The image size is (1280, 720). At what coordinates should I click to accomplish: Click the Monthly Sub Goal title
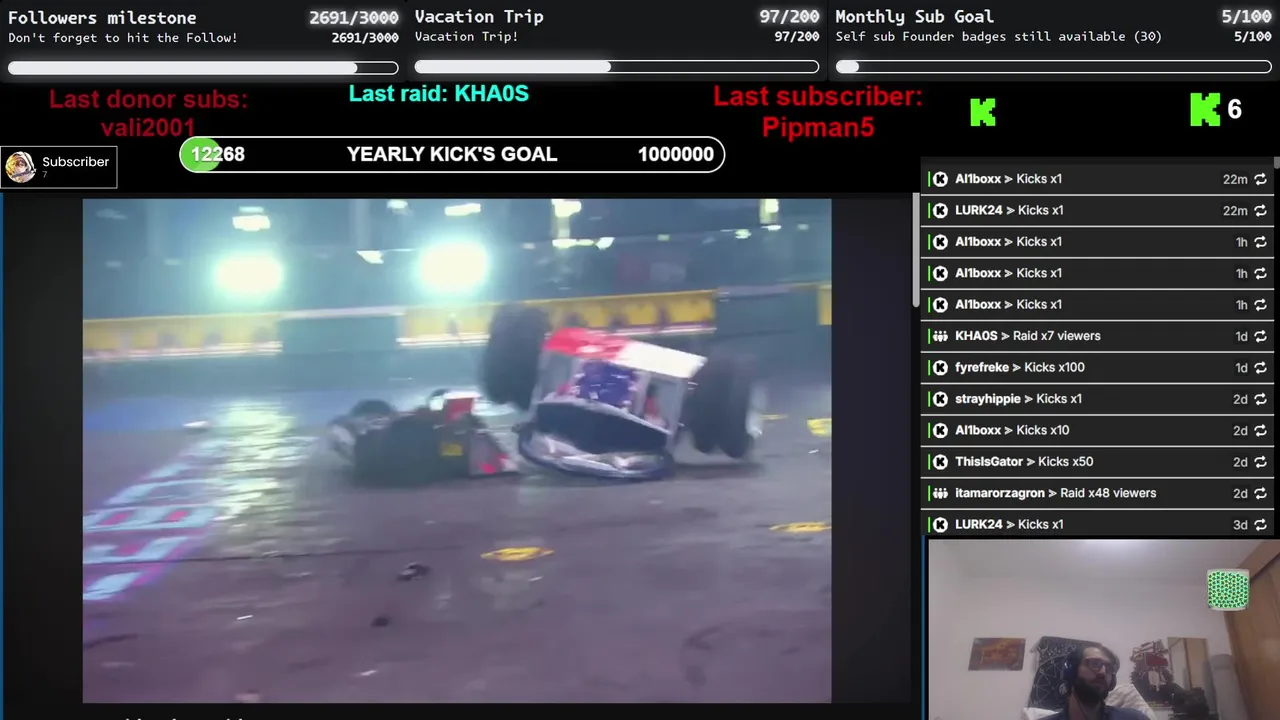[914, 16]
